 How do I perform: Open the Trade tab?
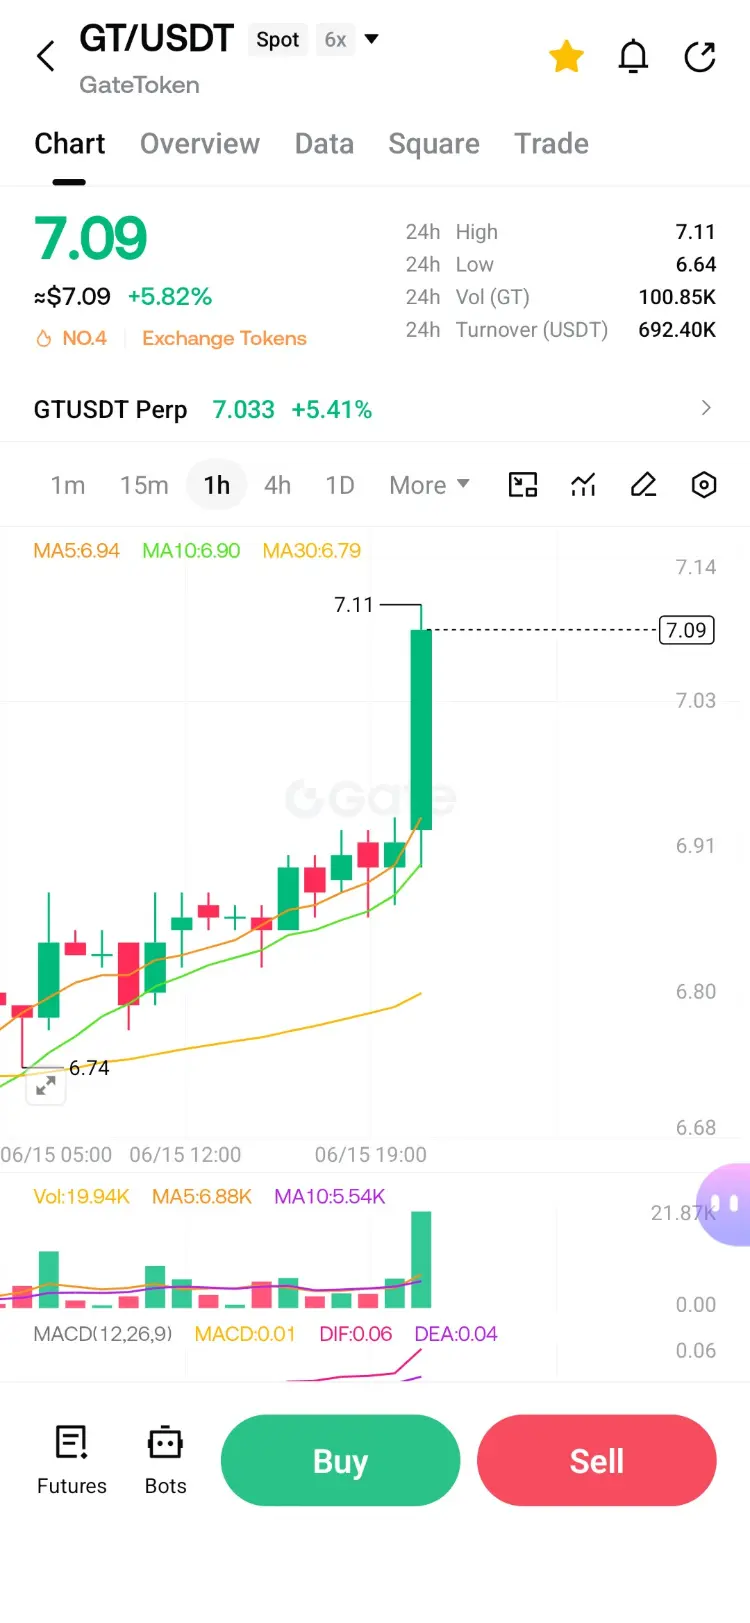[x=551, y=144]
